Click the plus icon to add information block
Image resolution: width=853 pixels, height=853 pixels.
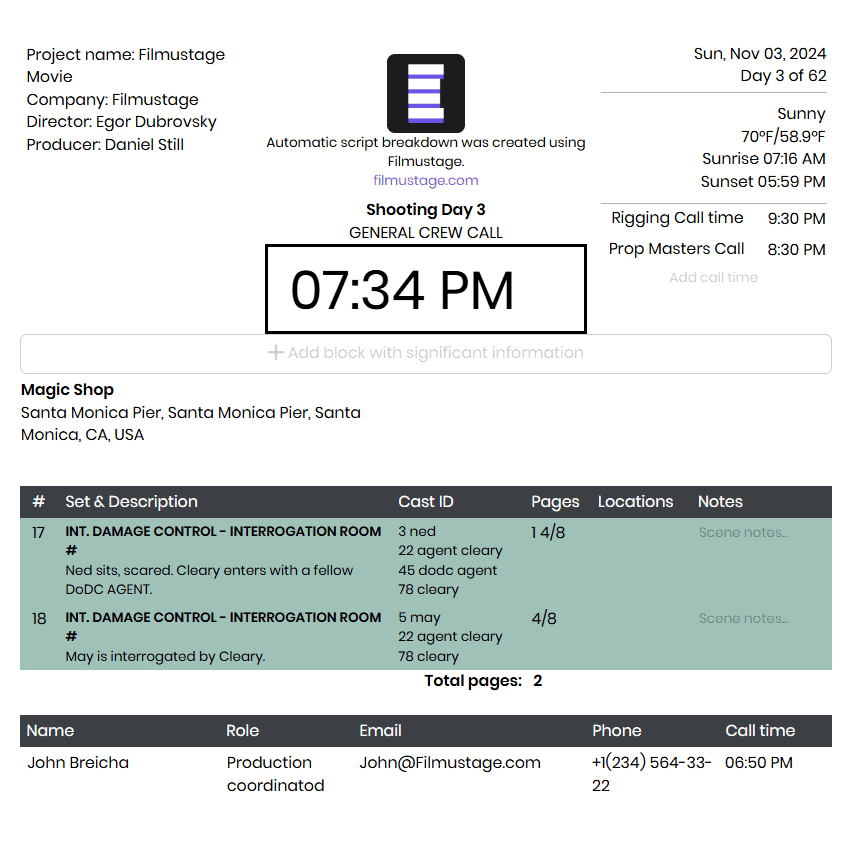[x=273, y=353]
